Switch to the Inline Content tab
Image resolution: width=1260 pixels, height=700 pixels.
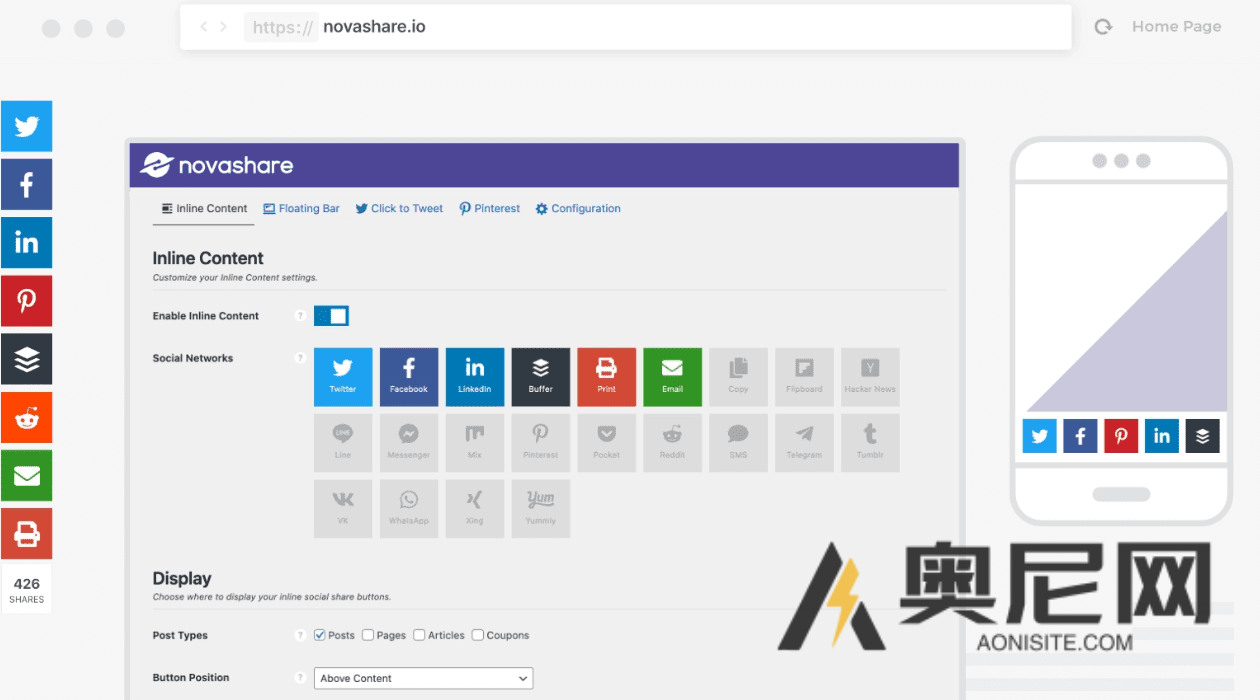(x=204, y=208)
